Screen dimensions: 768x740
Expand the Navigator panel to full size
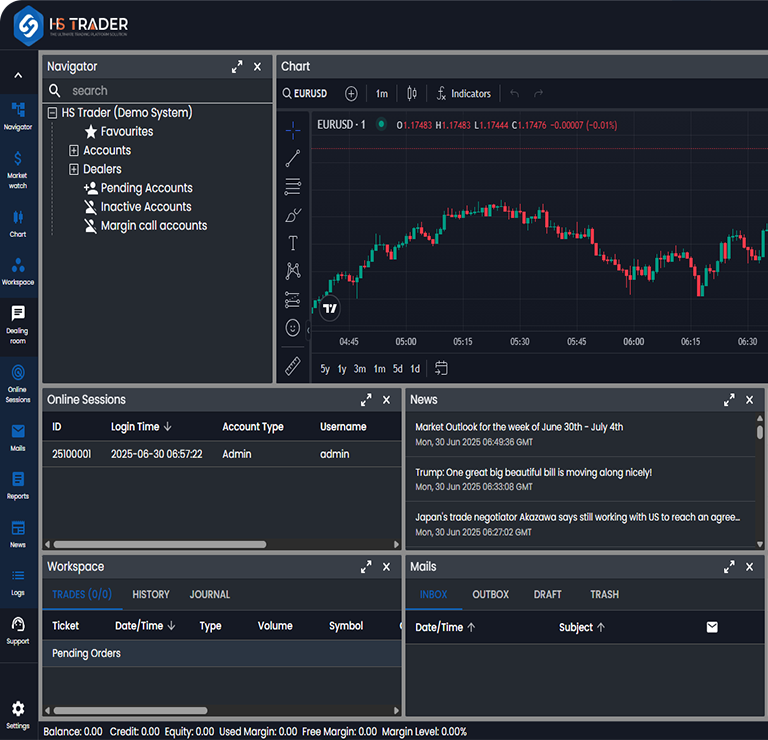[x=237, y=67]
